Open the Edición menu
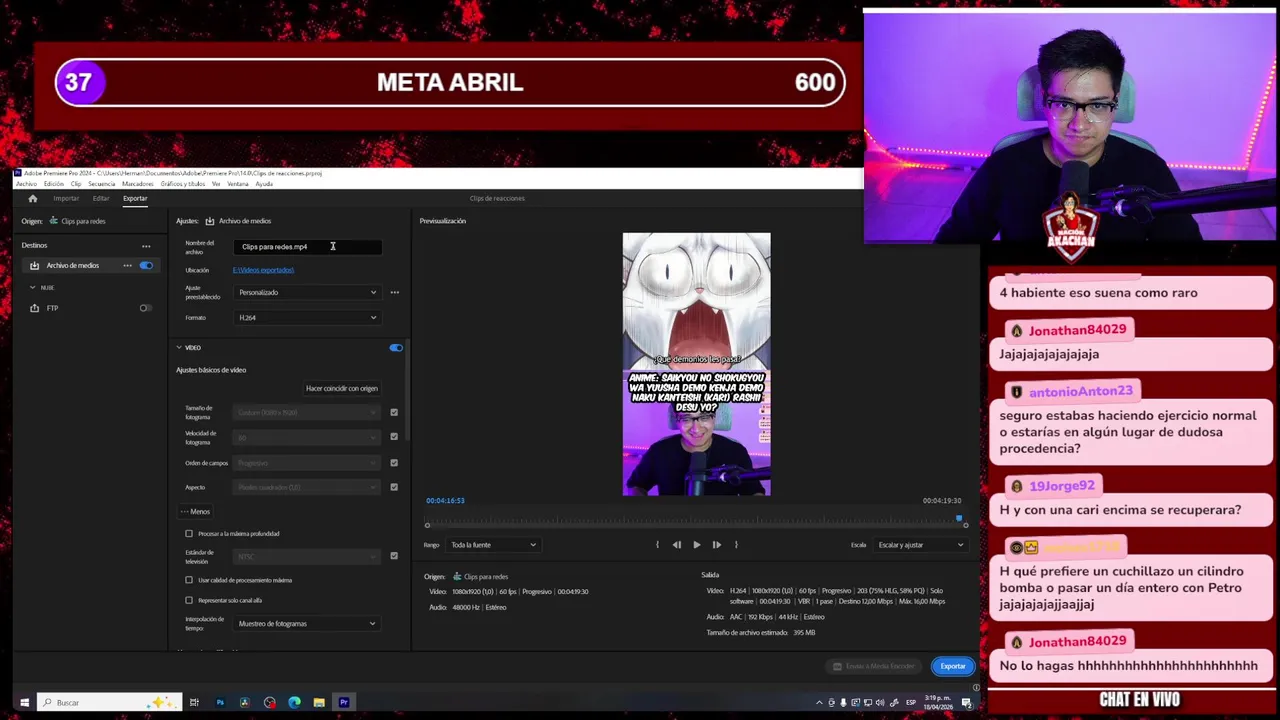This screenshot has width=1280, height=720. (x=53, y=184)
